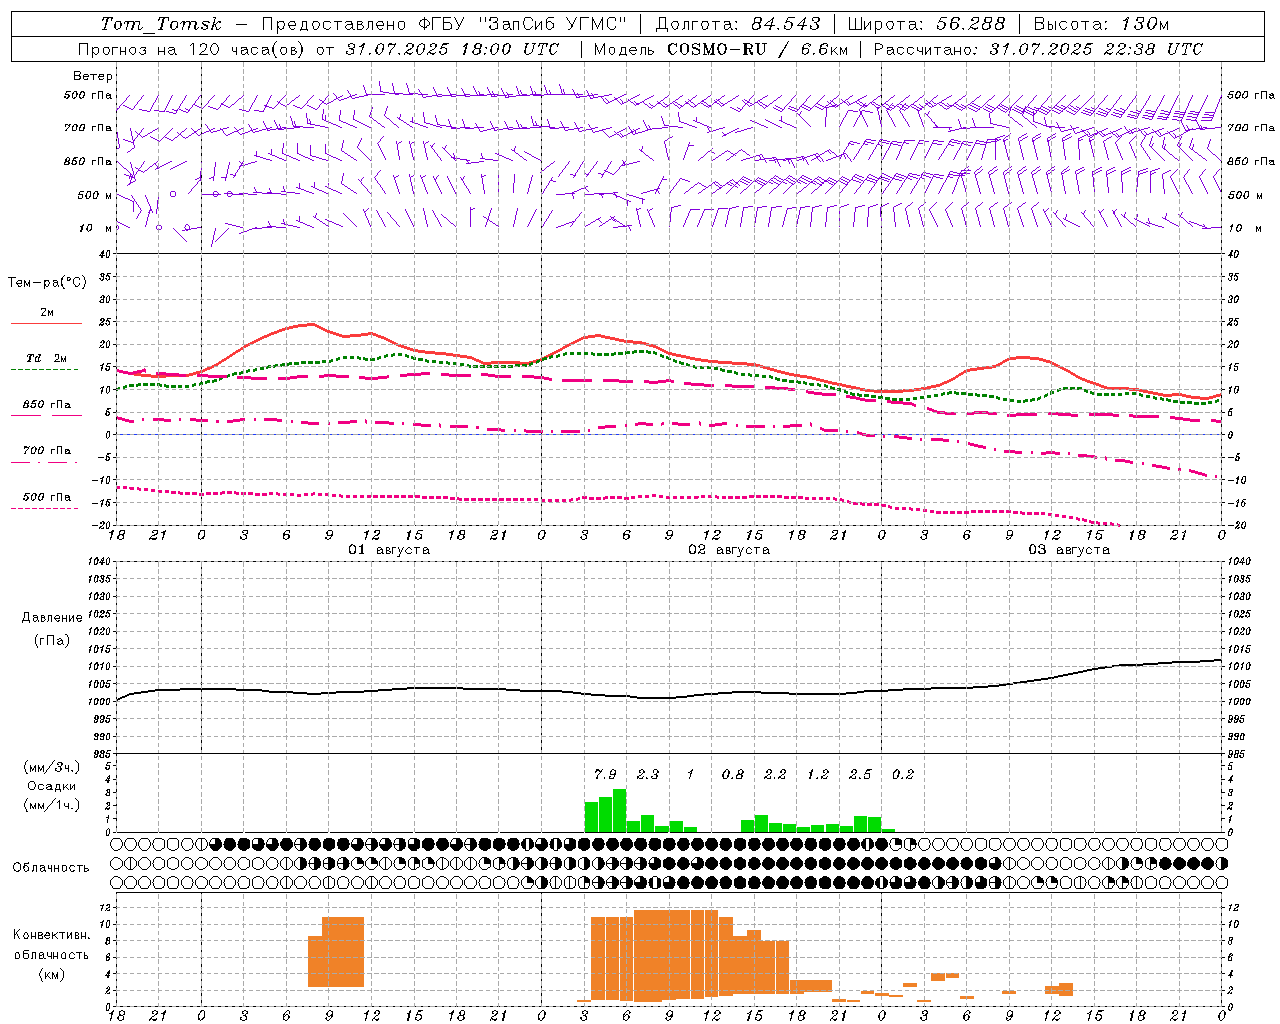Click the Модель COSMO-RU / 6.6км label
Image resolution: width=1280 pixels, height=1024 pixels.
pos(720,49)
